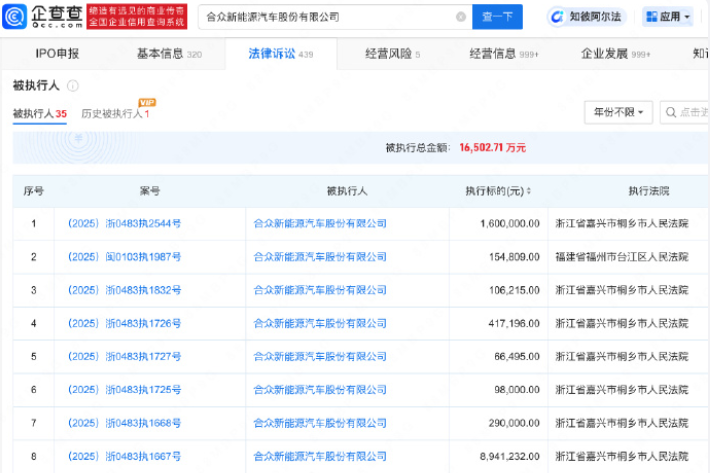Open the 年份不限 year dropdown

618,112
